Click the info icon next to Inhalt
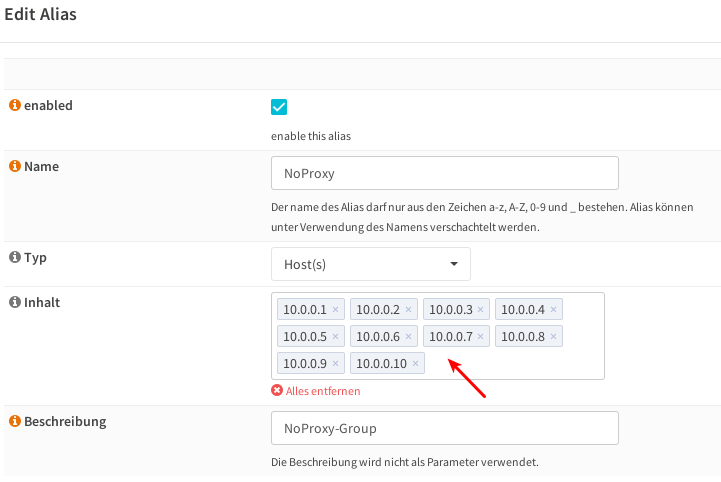The height and width of the screenshot is (482, 721). [x=15, y=302]
